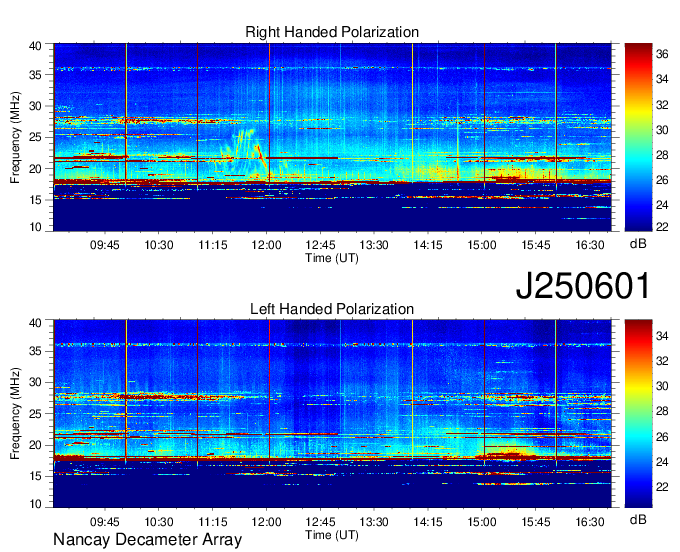Viewport: 680px width, 552px height.
Task: Click the 36 dB label on the top colorbar
Action: coord(662,54)
